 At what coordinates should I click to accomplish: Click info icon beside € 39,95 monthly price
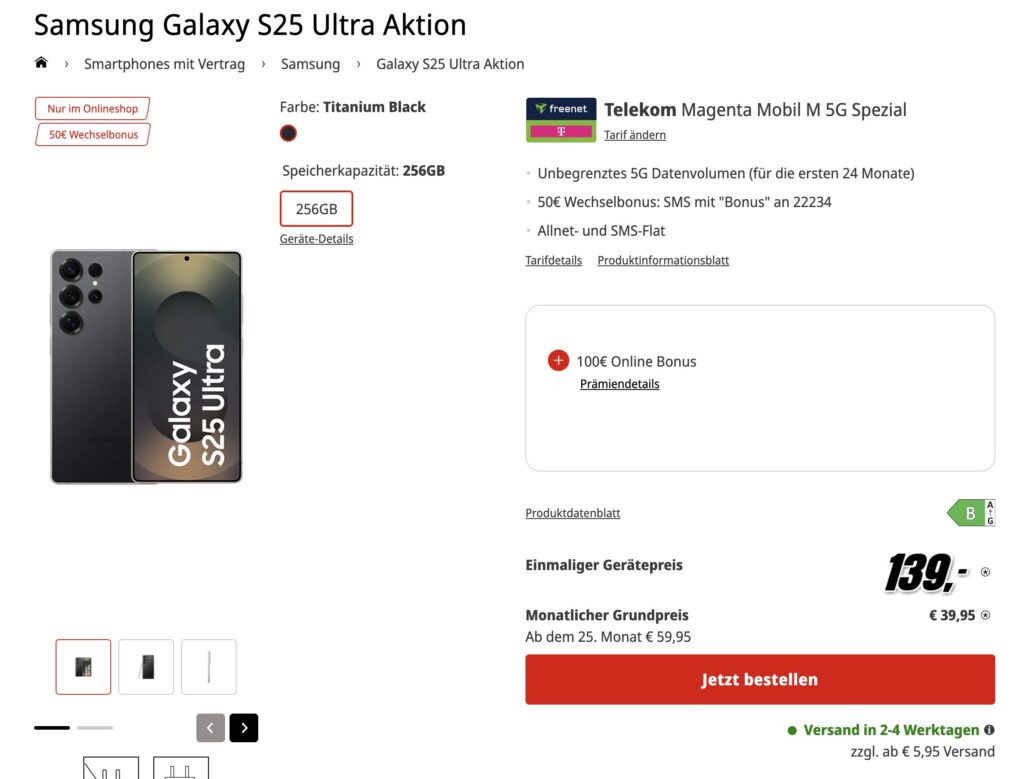985,615
